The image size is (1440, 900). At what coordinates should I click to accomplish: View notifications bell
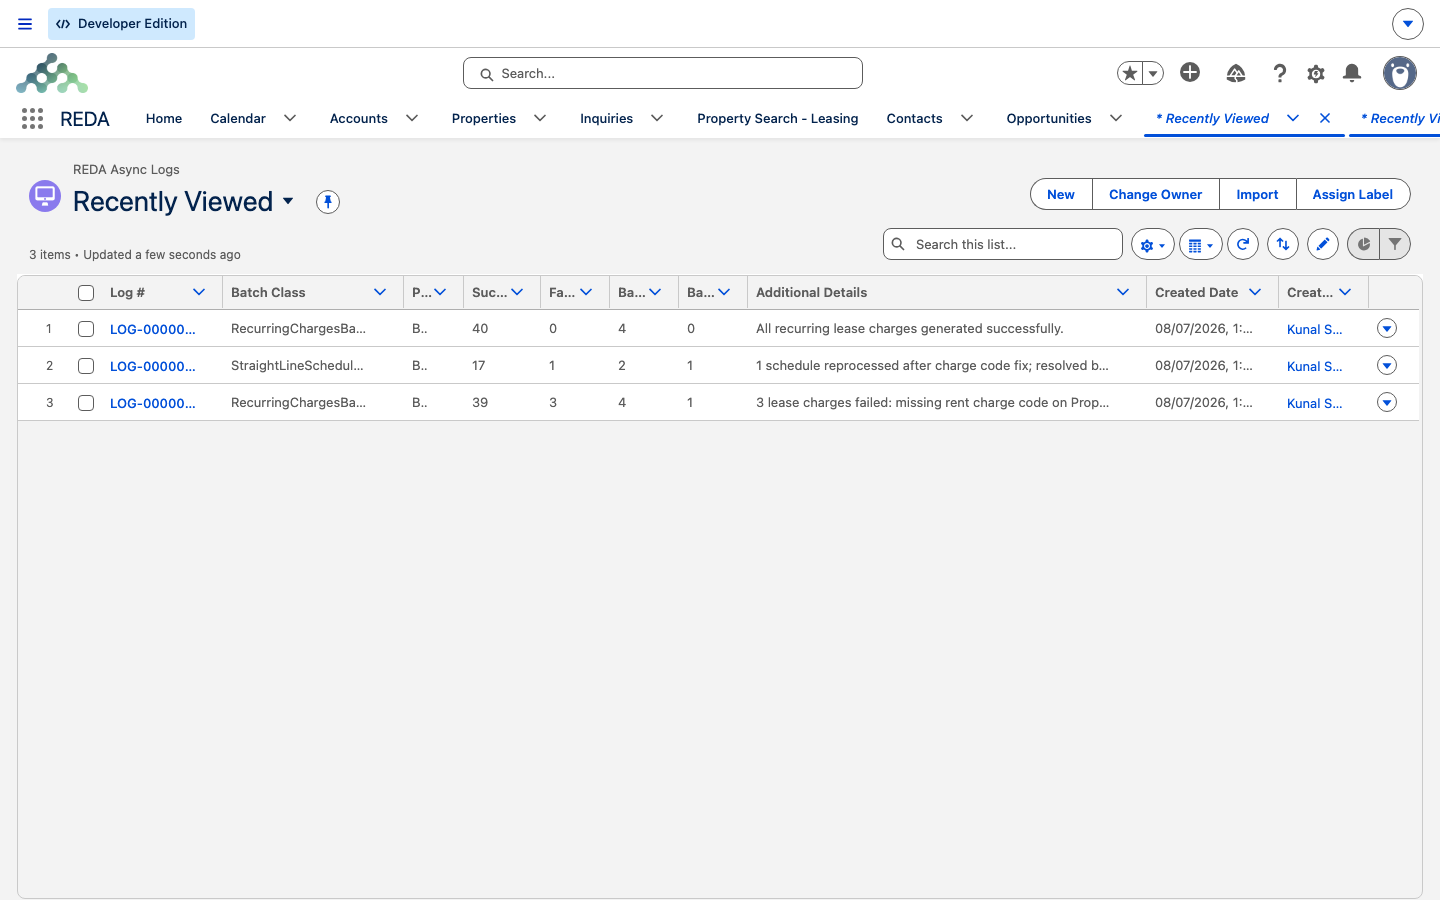1352,73
